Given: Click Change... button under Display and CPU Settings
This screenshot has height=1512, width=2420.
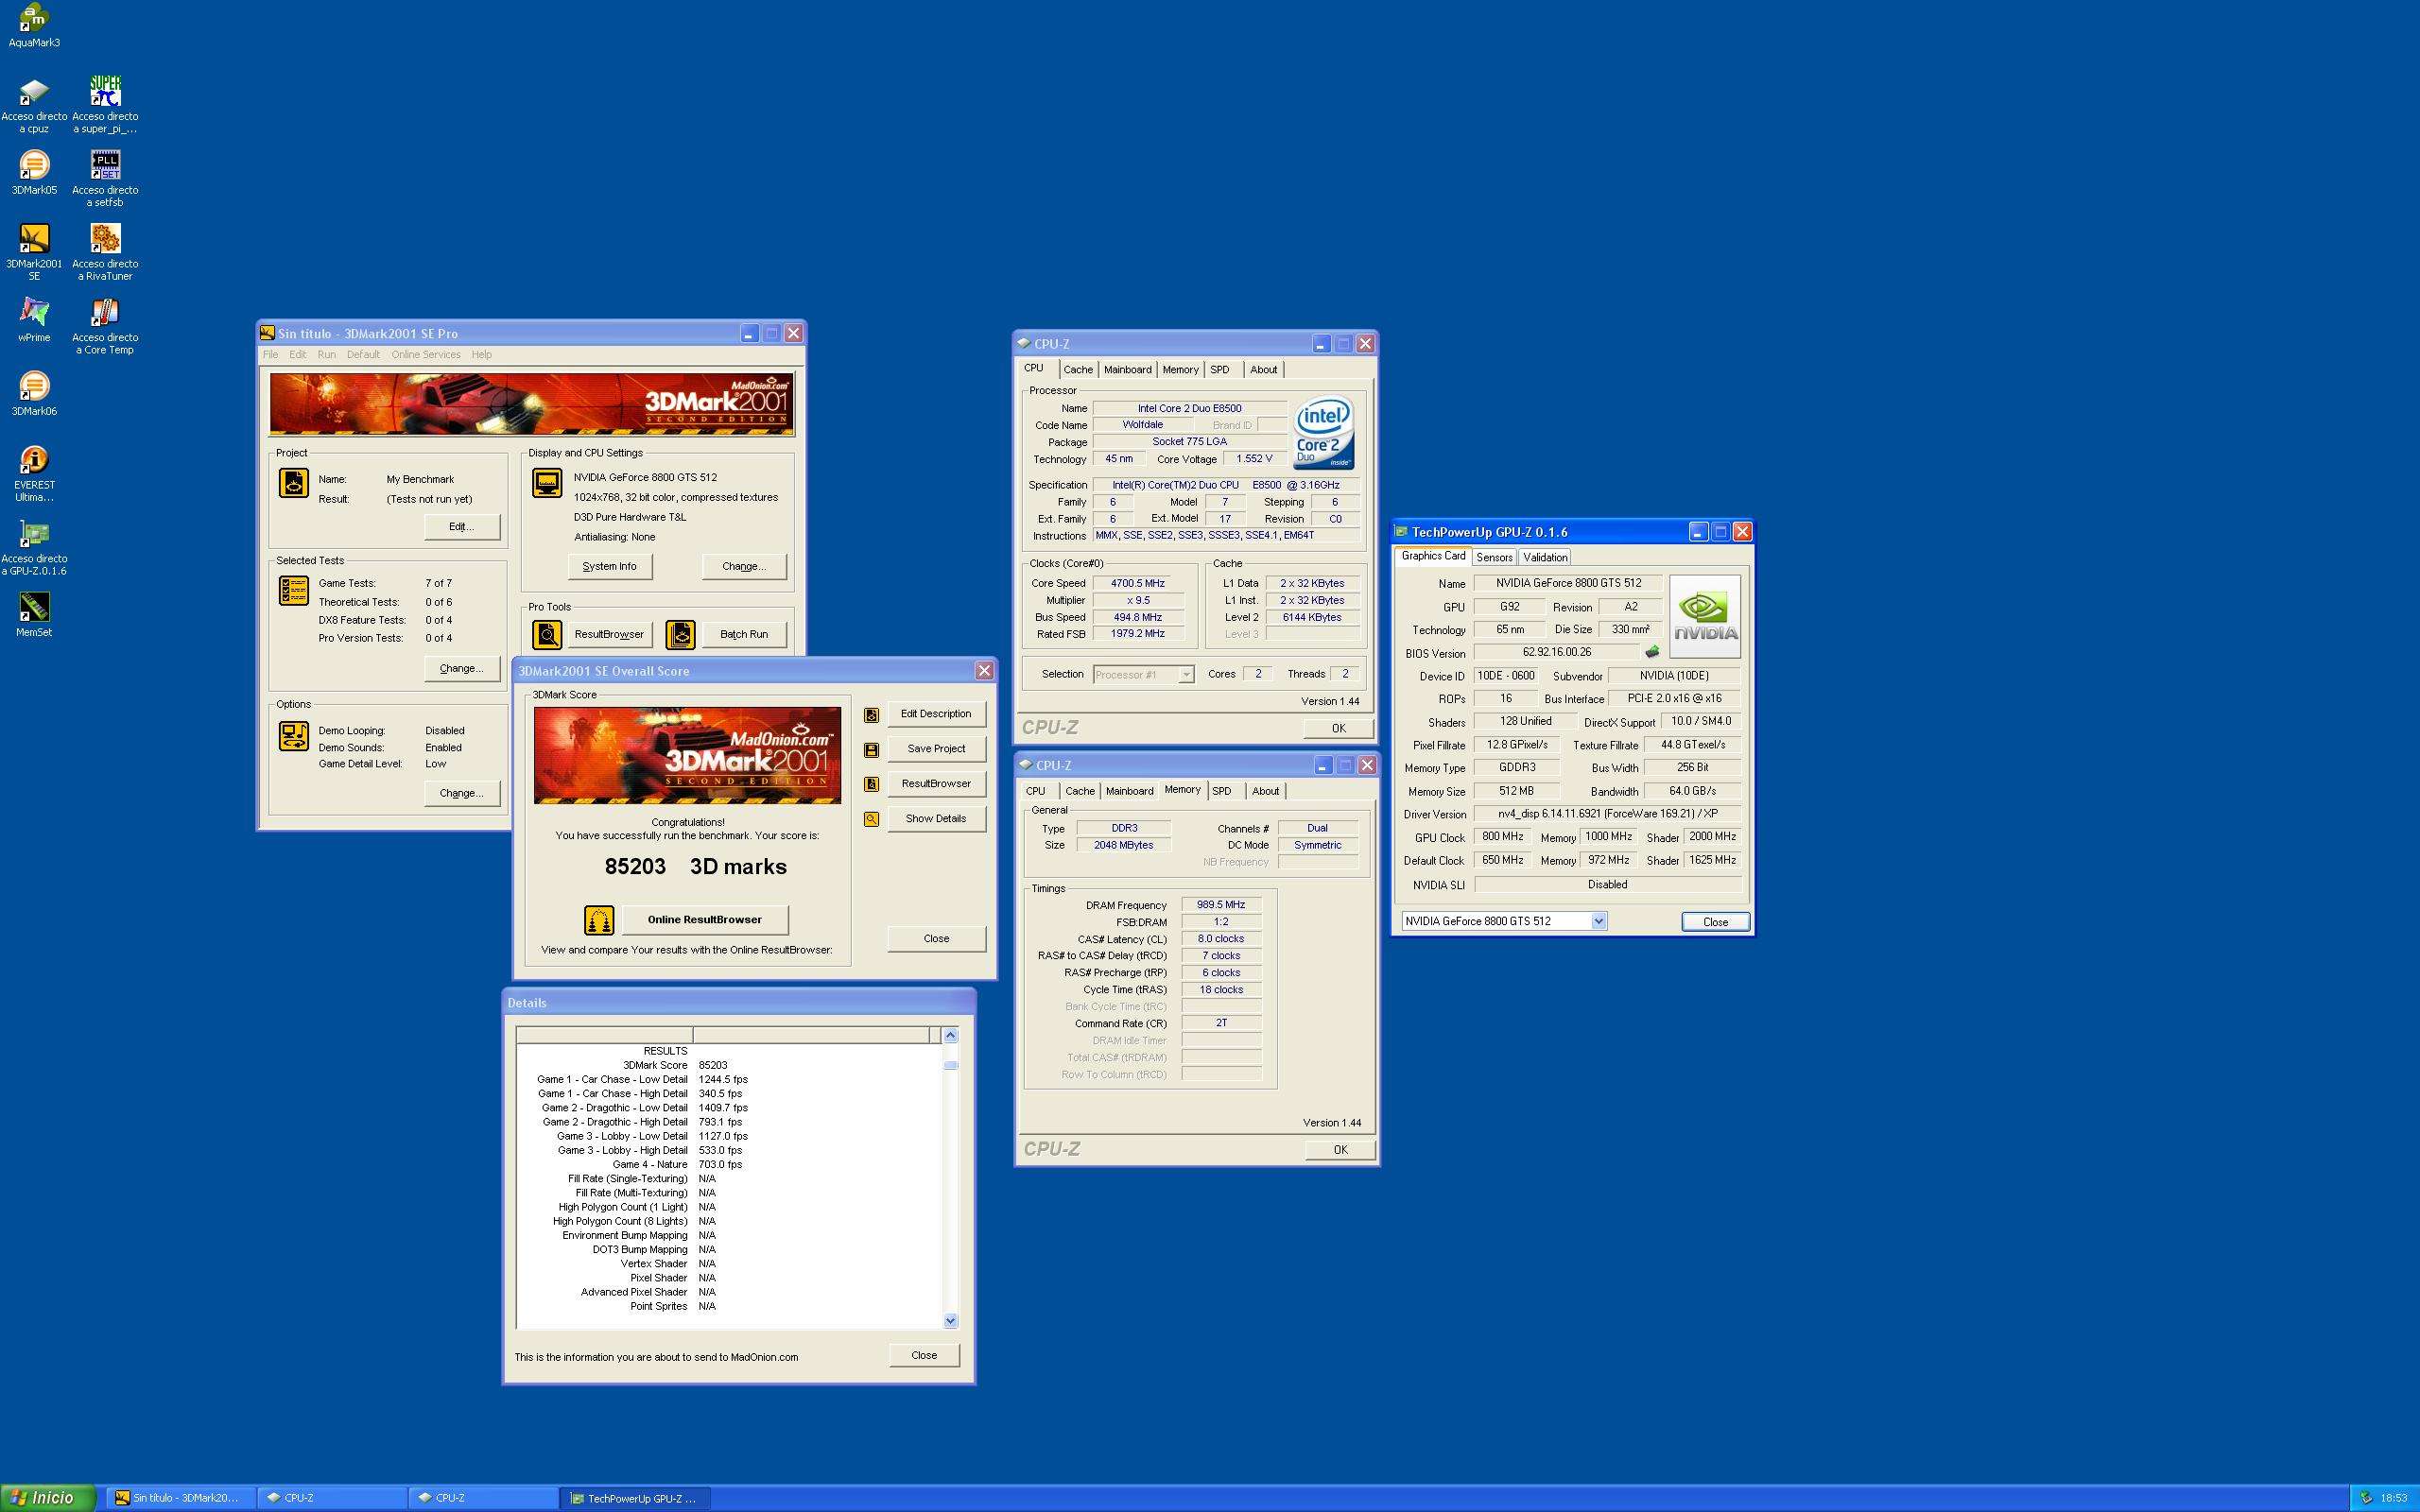Looking at the screenshot, I should click(744, 566).
